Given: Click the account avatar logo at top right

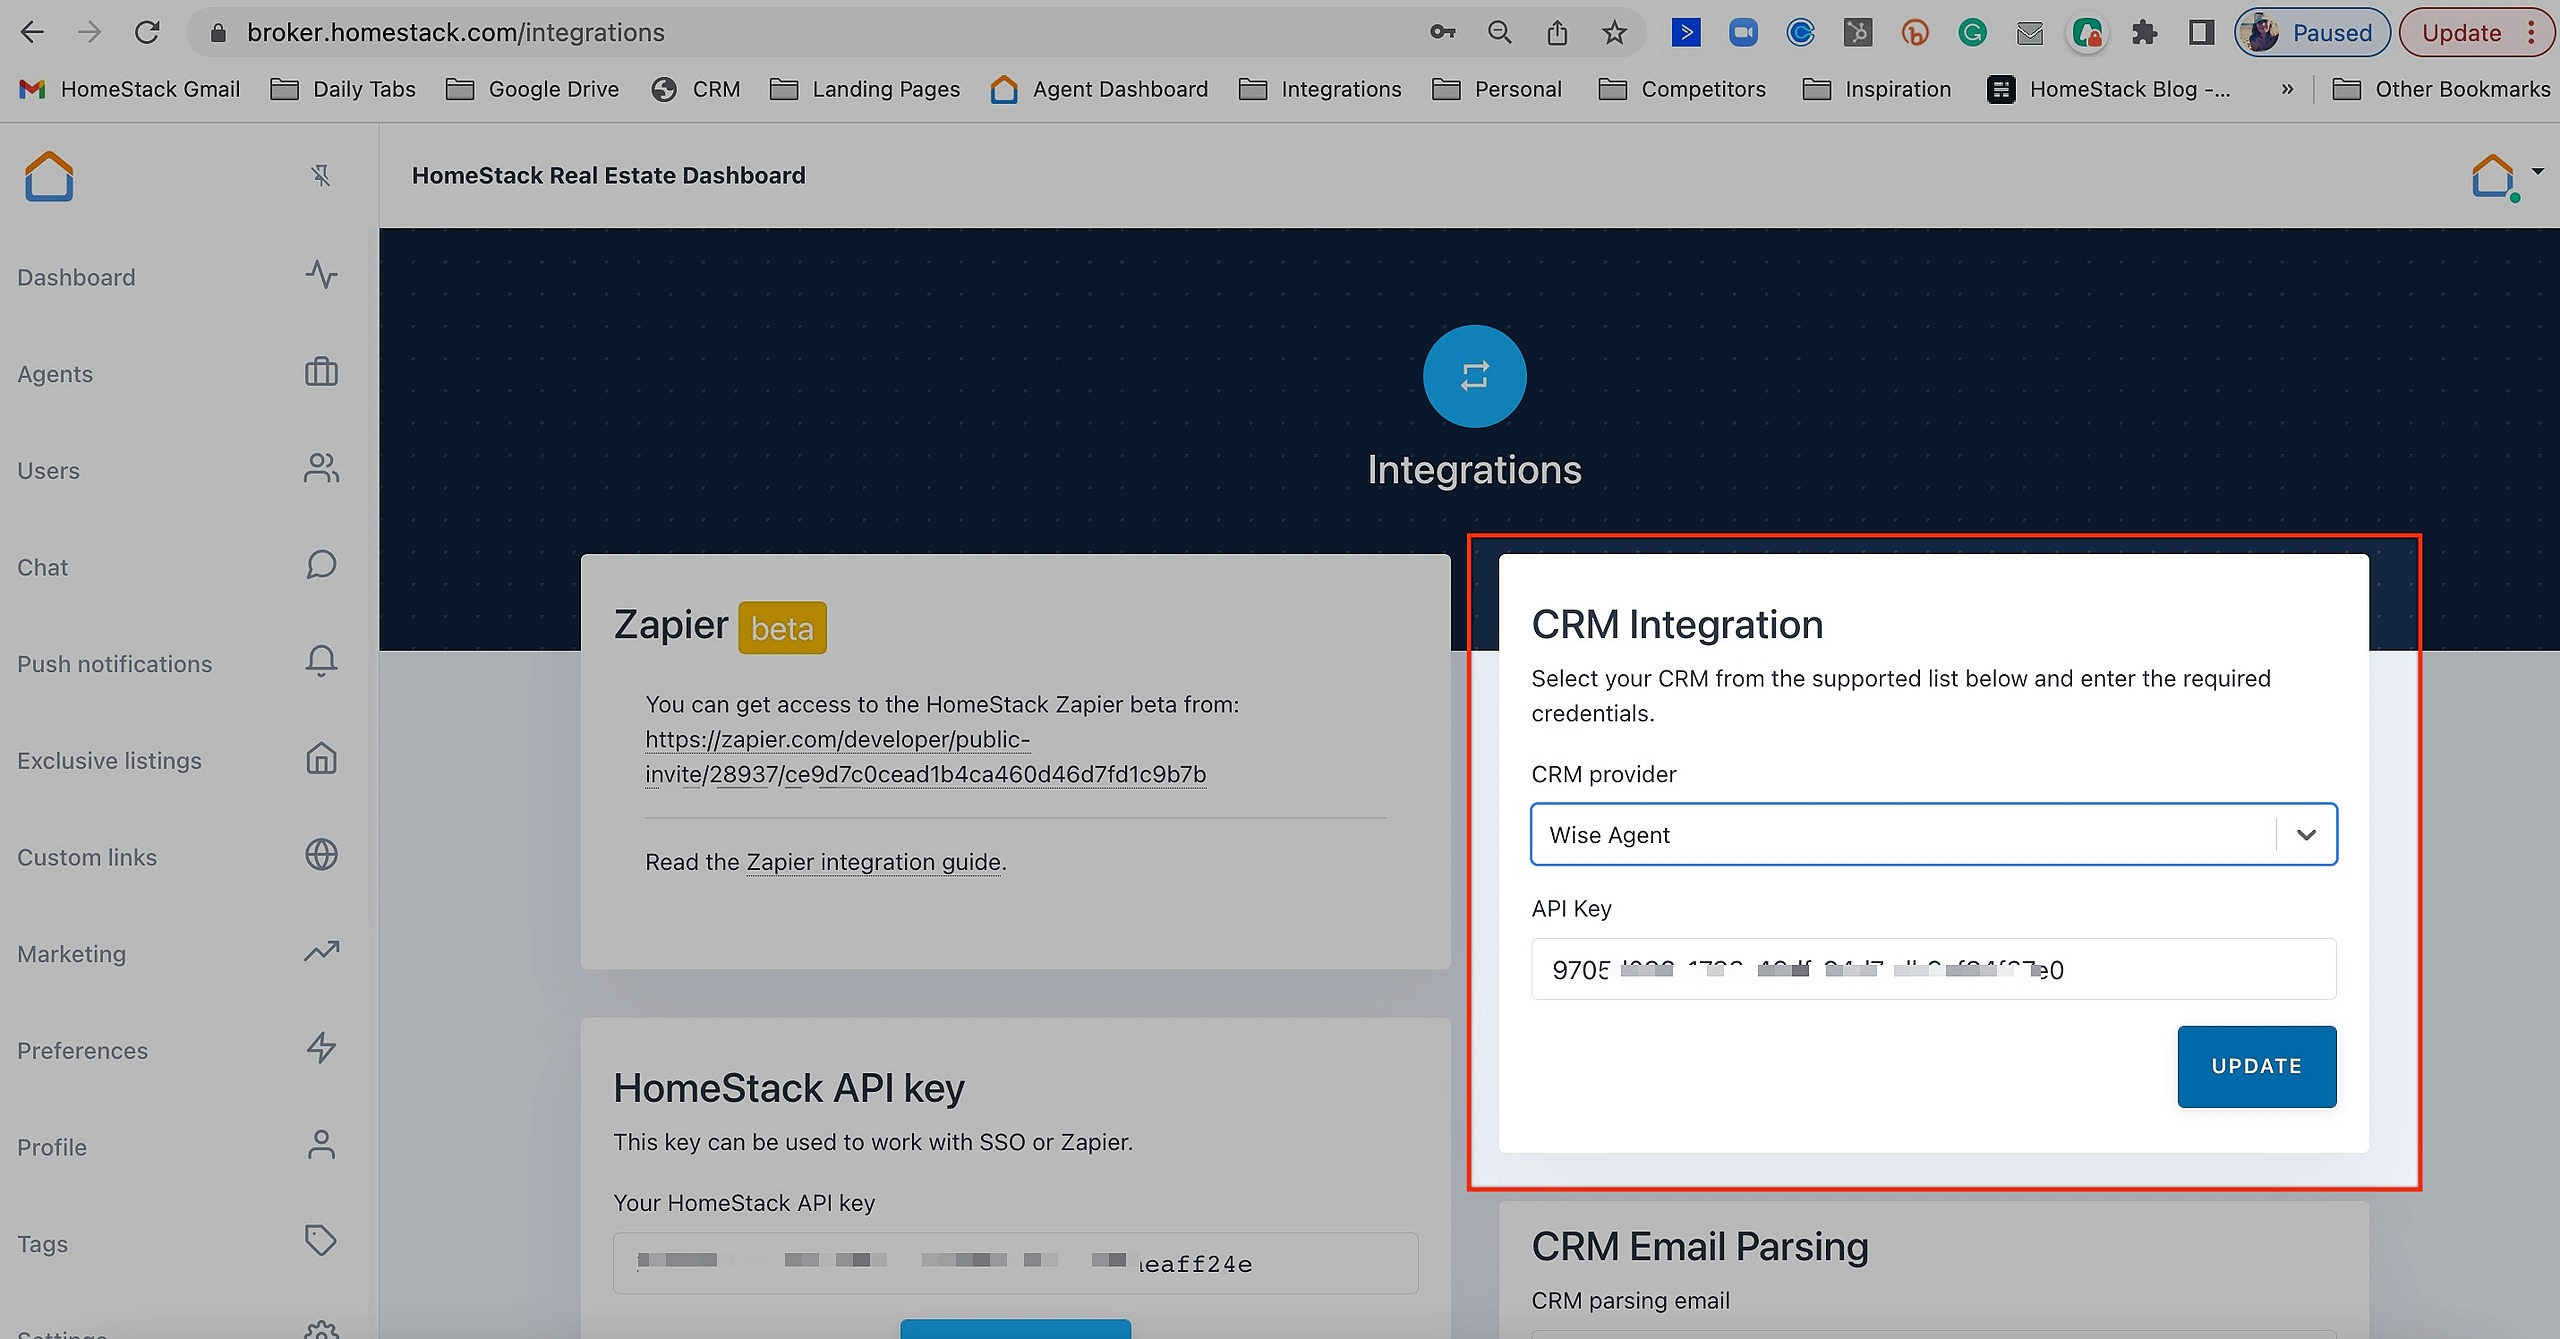Looking at the screenshot, I should pos(2493,177).
